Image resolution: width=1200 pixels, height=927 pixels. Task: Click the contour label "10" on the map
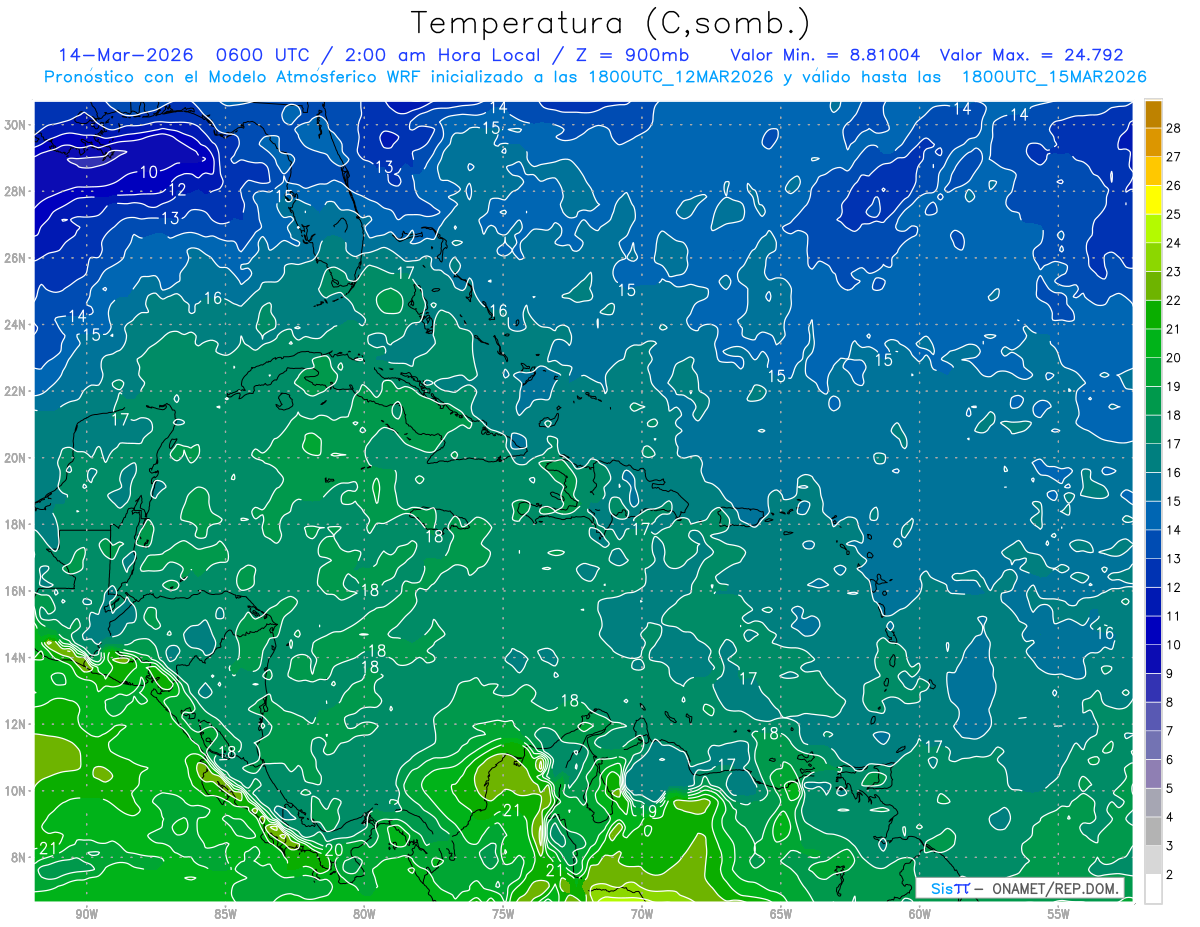point(148,172)
